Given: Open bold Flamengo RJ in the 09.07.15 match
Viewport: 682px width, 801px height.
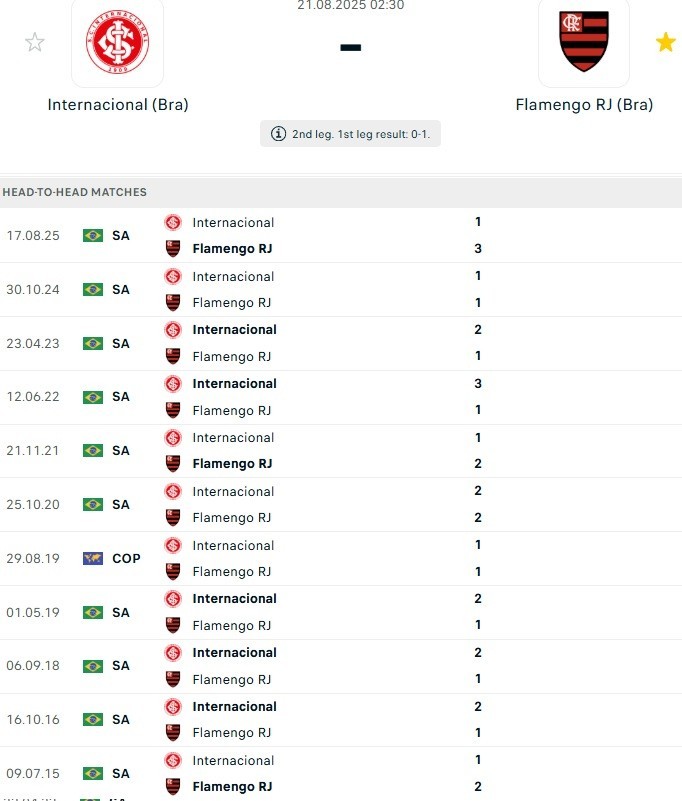Looking at the screenshot, I should tap(232, 786).
